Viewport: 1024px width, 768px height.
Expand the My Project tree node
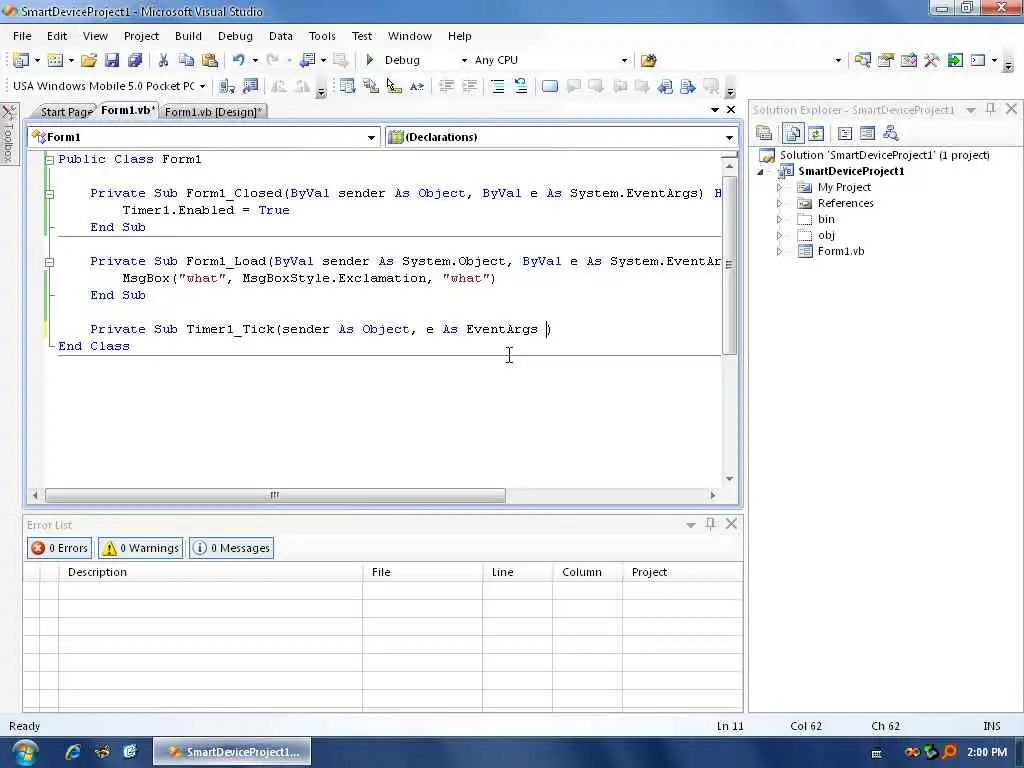[x=779, y=187]
